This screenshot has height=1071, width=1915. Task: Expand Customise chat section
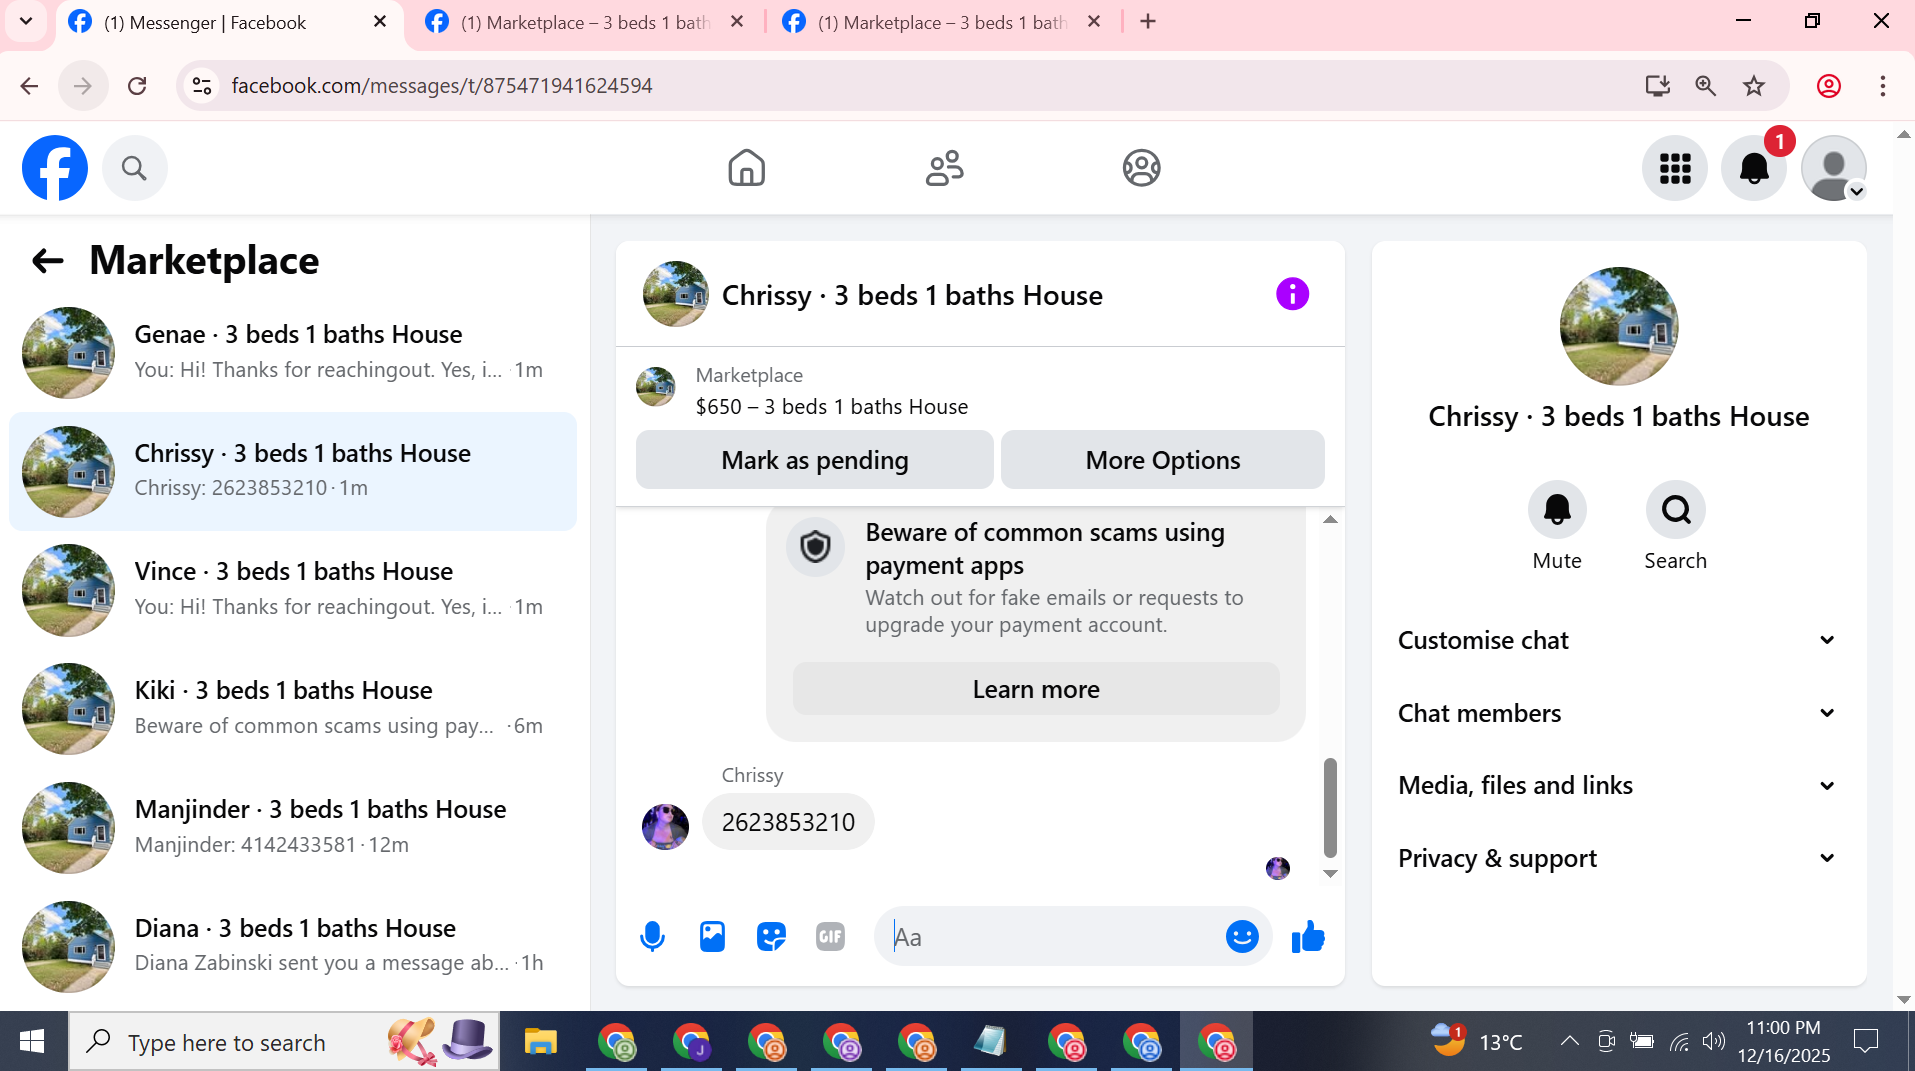click(1618, 640)
